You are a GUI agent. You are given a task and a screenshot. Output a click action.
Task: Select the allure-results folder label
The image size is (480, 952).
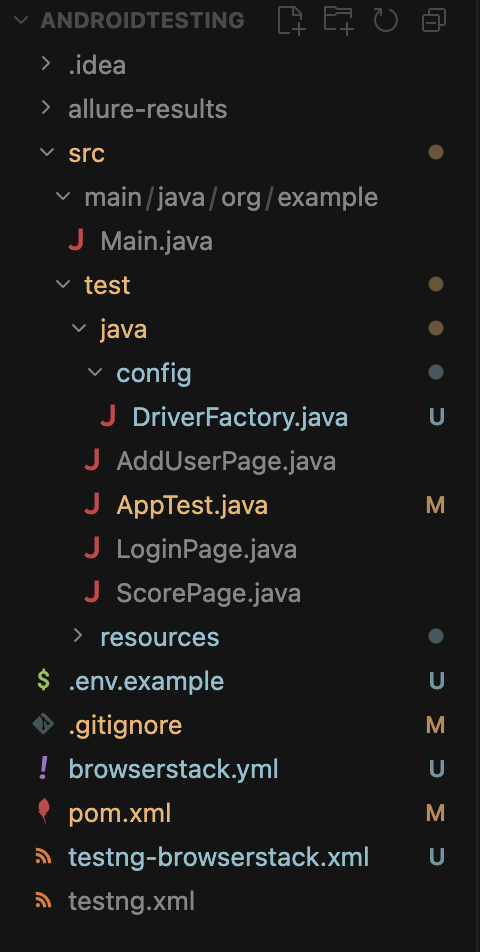[x=147, y=109]
